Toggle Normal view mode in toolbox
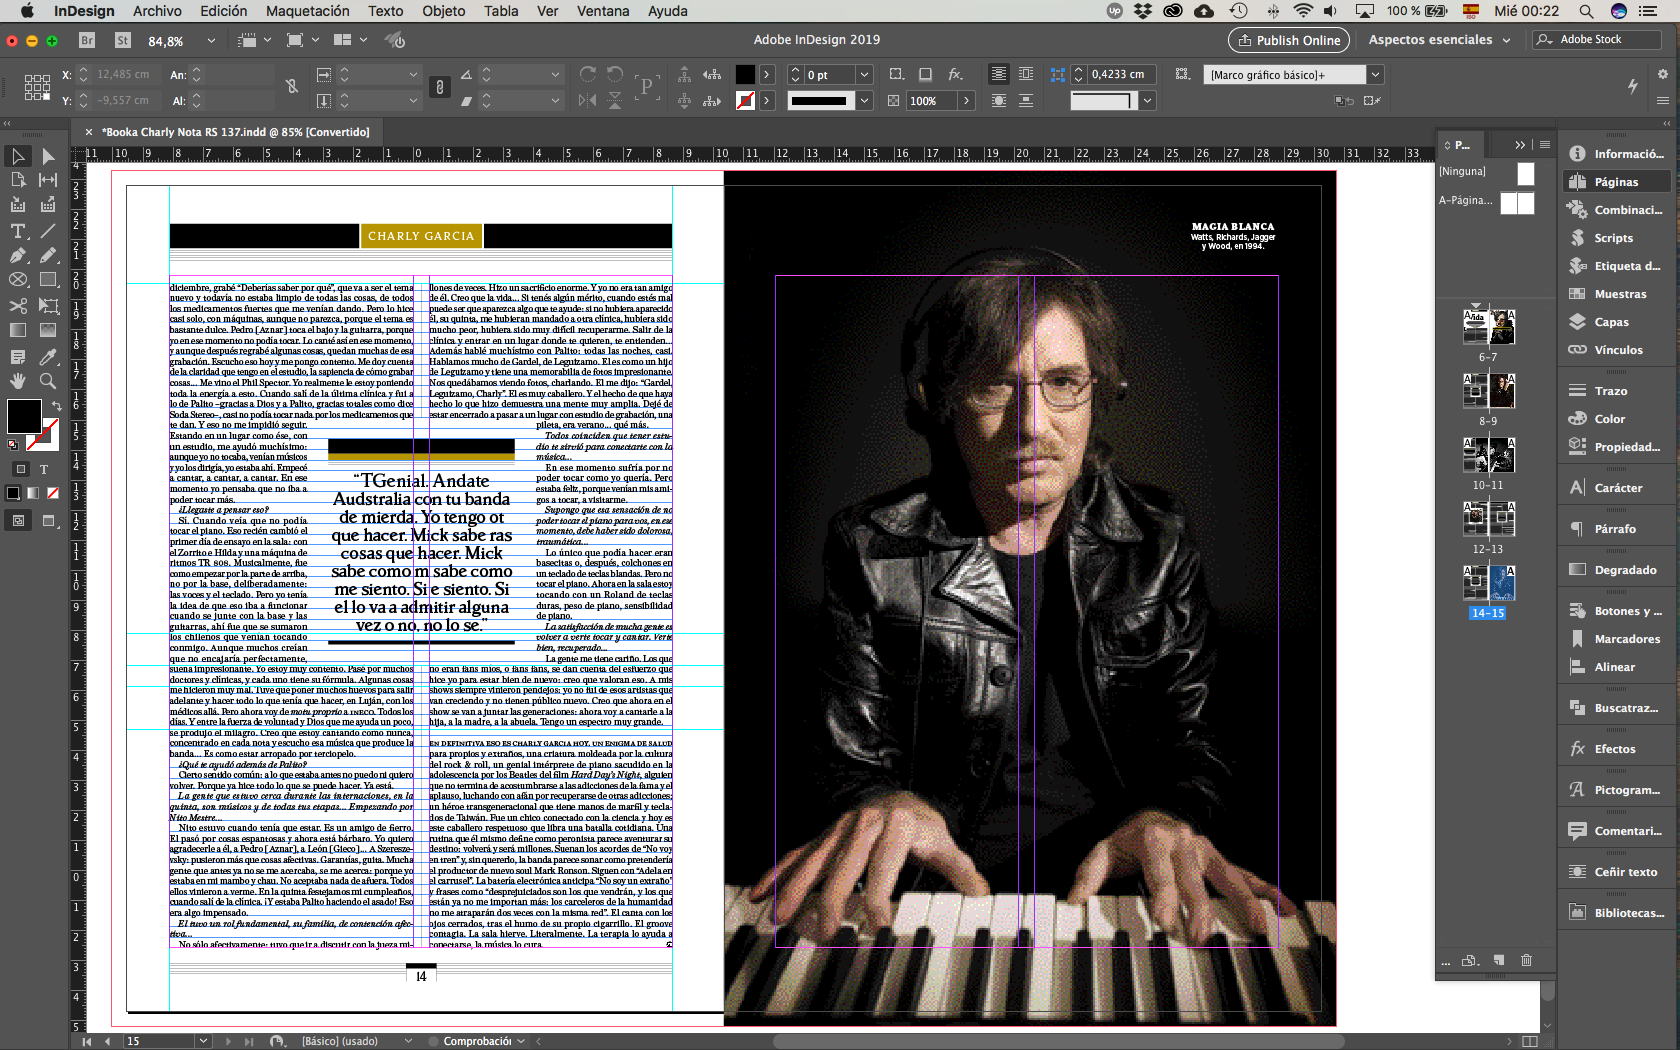This screenshot has width=1680, height=1050. point(18,520)
